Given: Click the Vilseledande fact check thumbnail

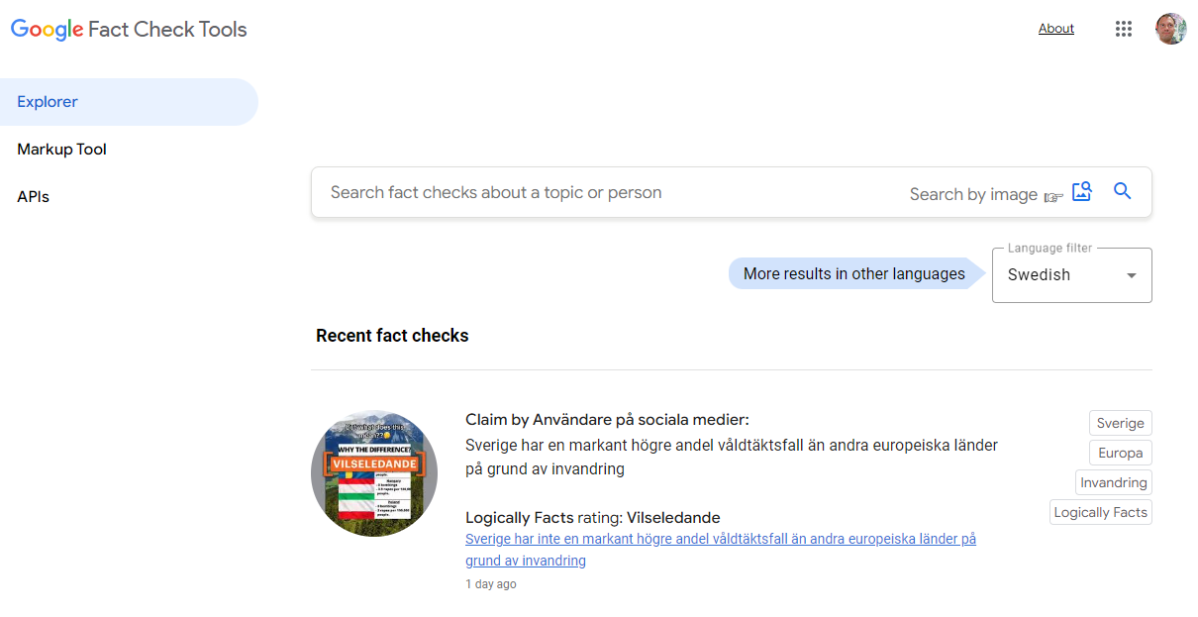Looking at the screenshot, I should coord(374,473).
